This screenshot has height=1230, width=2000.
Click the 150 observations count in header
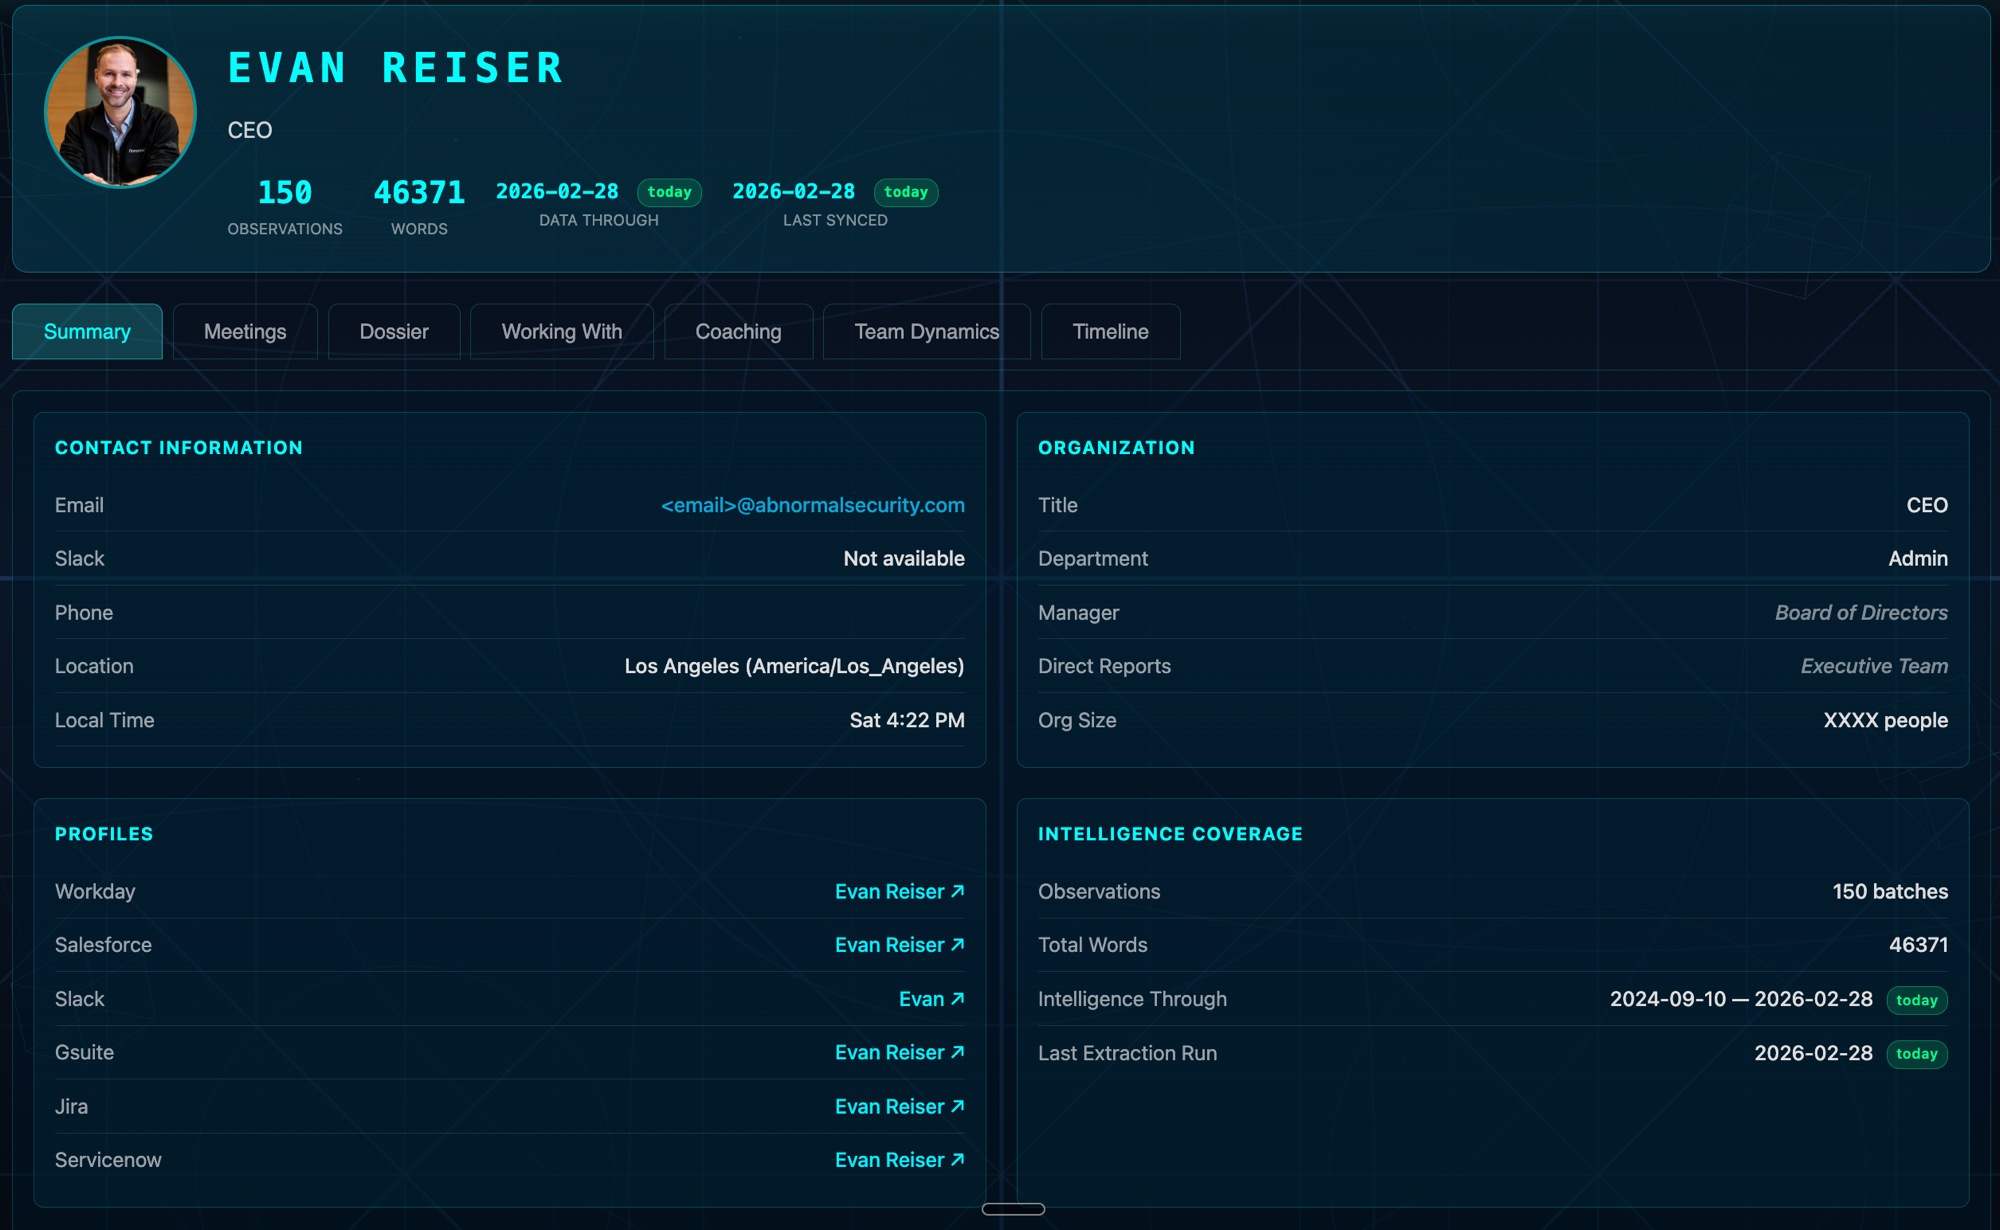coord(285,192)
